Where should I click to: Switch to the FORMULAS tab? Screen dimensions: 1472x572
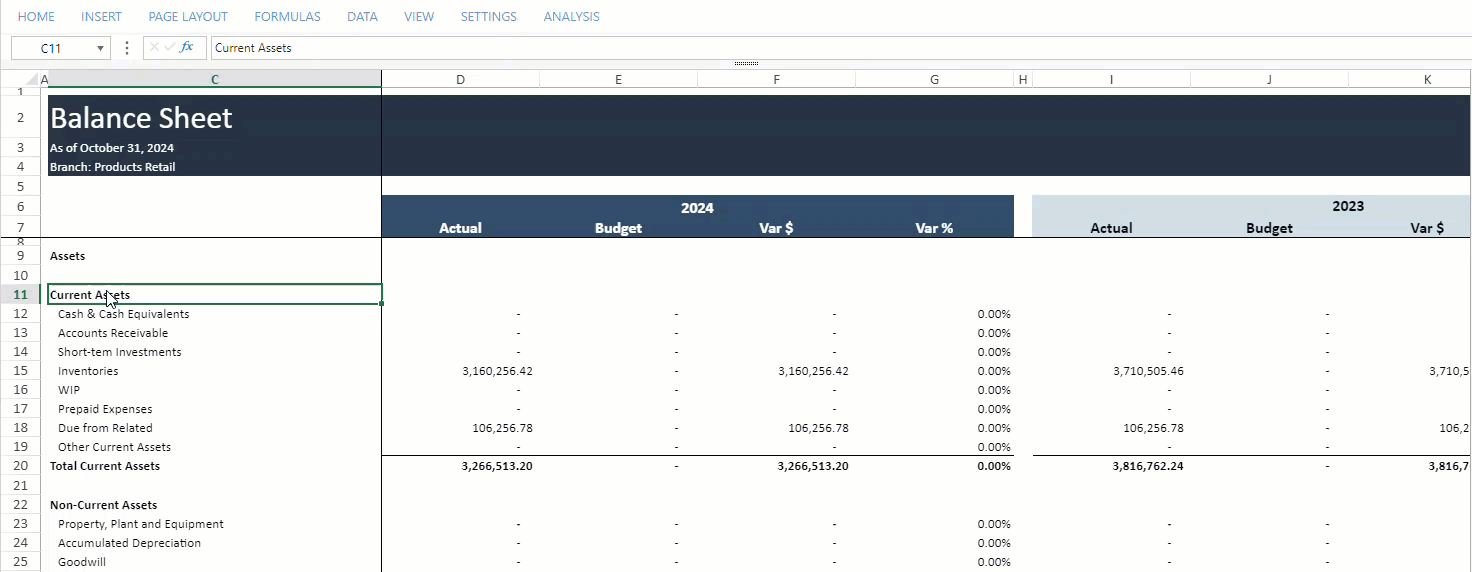287,17
